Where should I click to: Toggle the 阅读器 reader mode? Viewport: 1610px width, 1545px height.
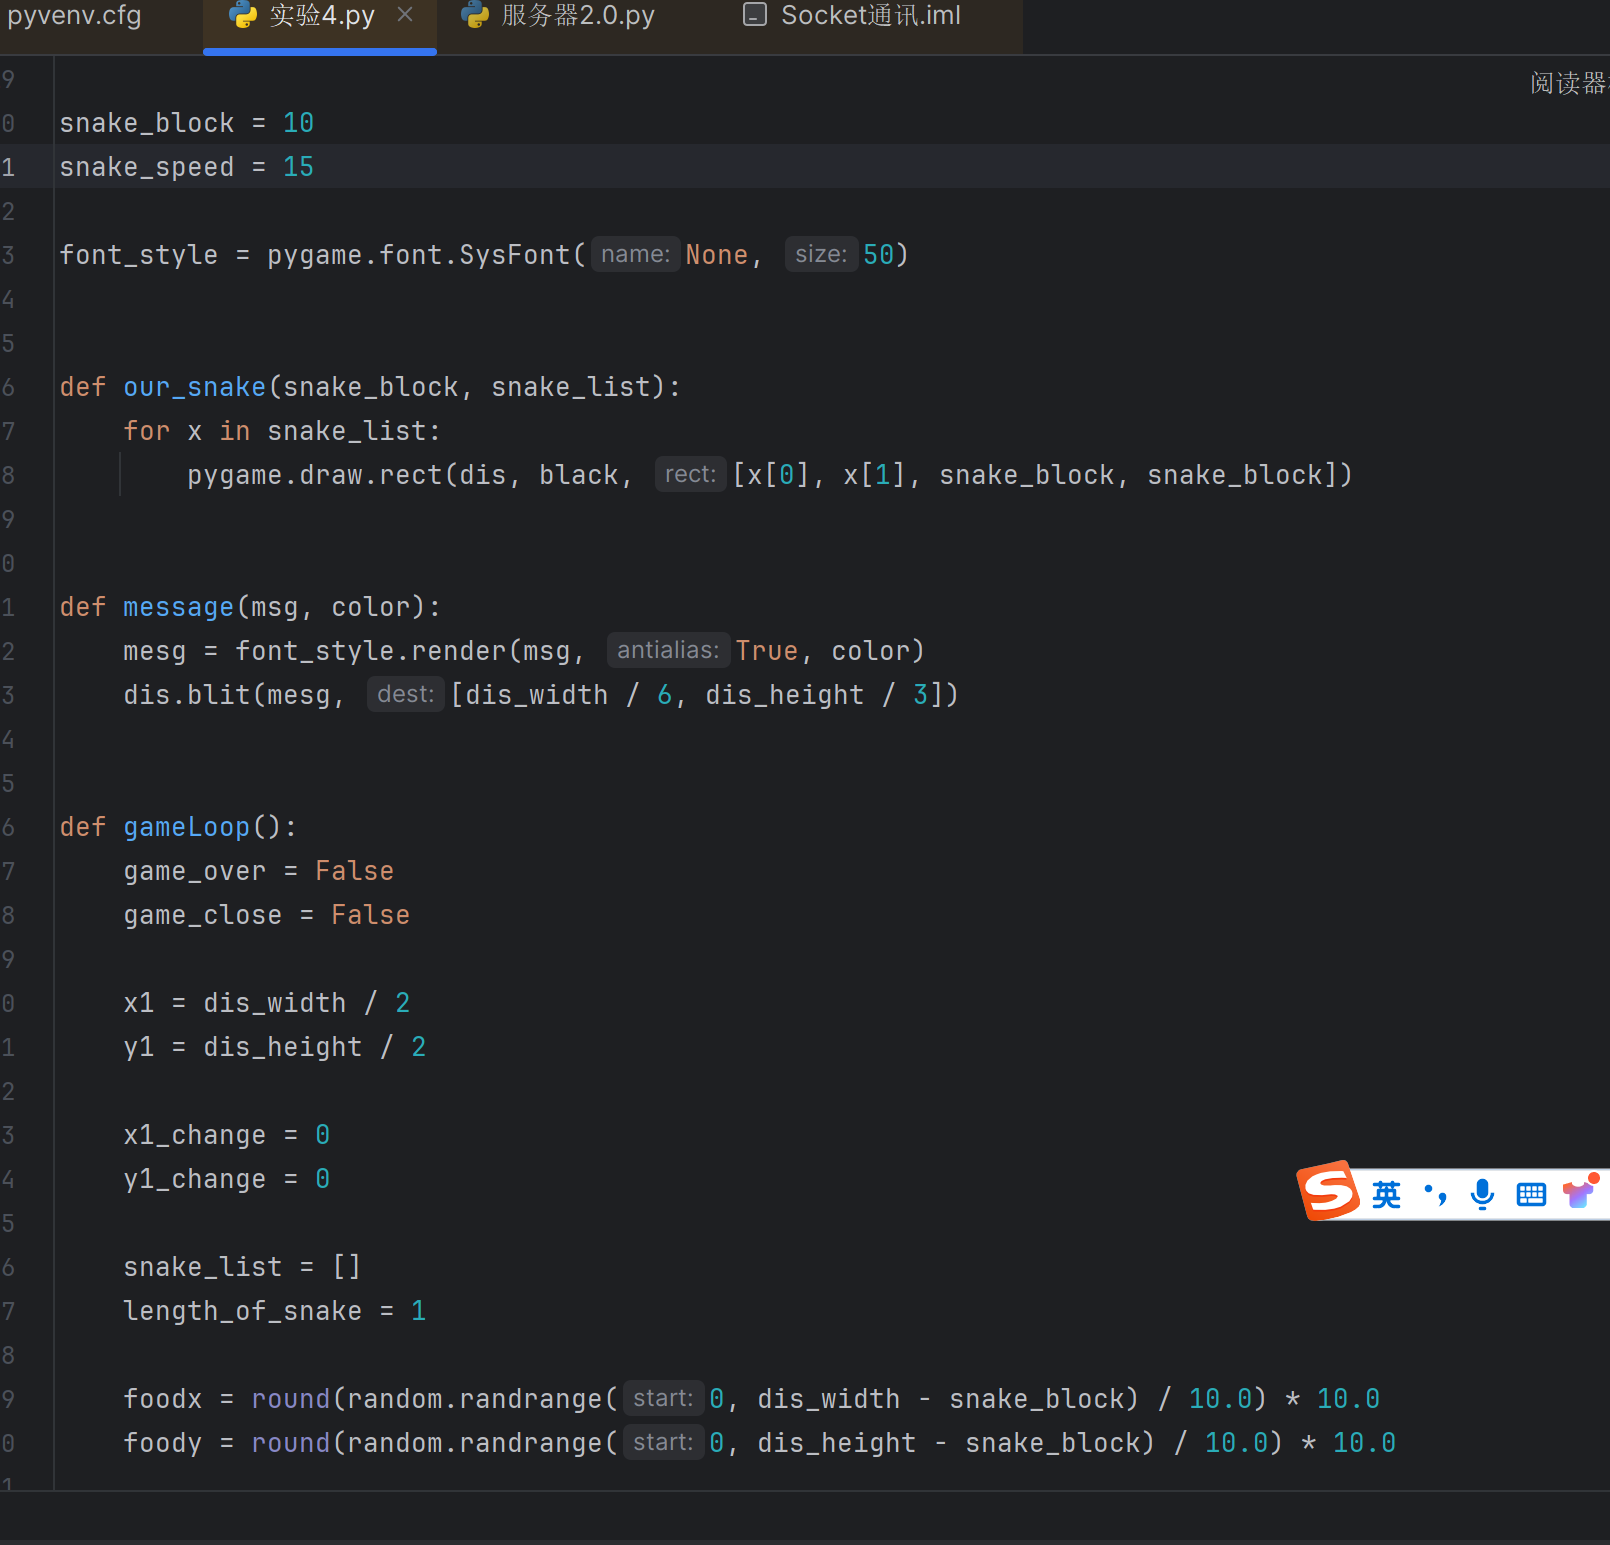click(x=1566, y=83)
